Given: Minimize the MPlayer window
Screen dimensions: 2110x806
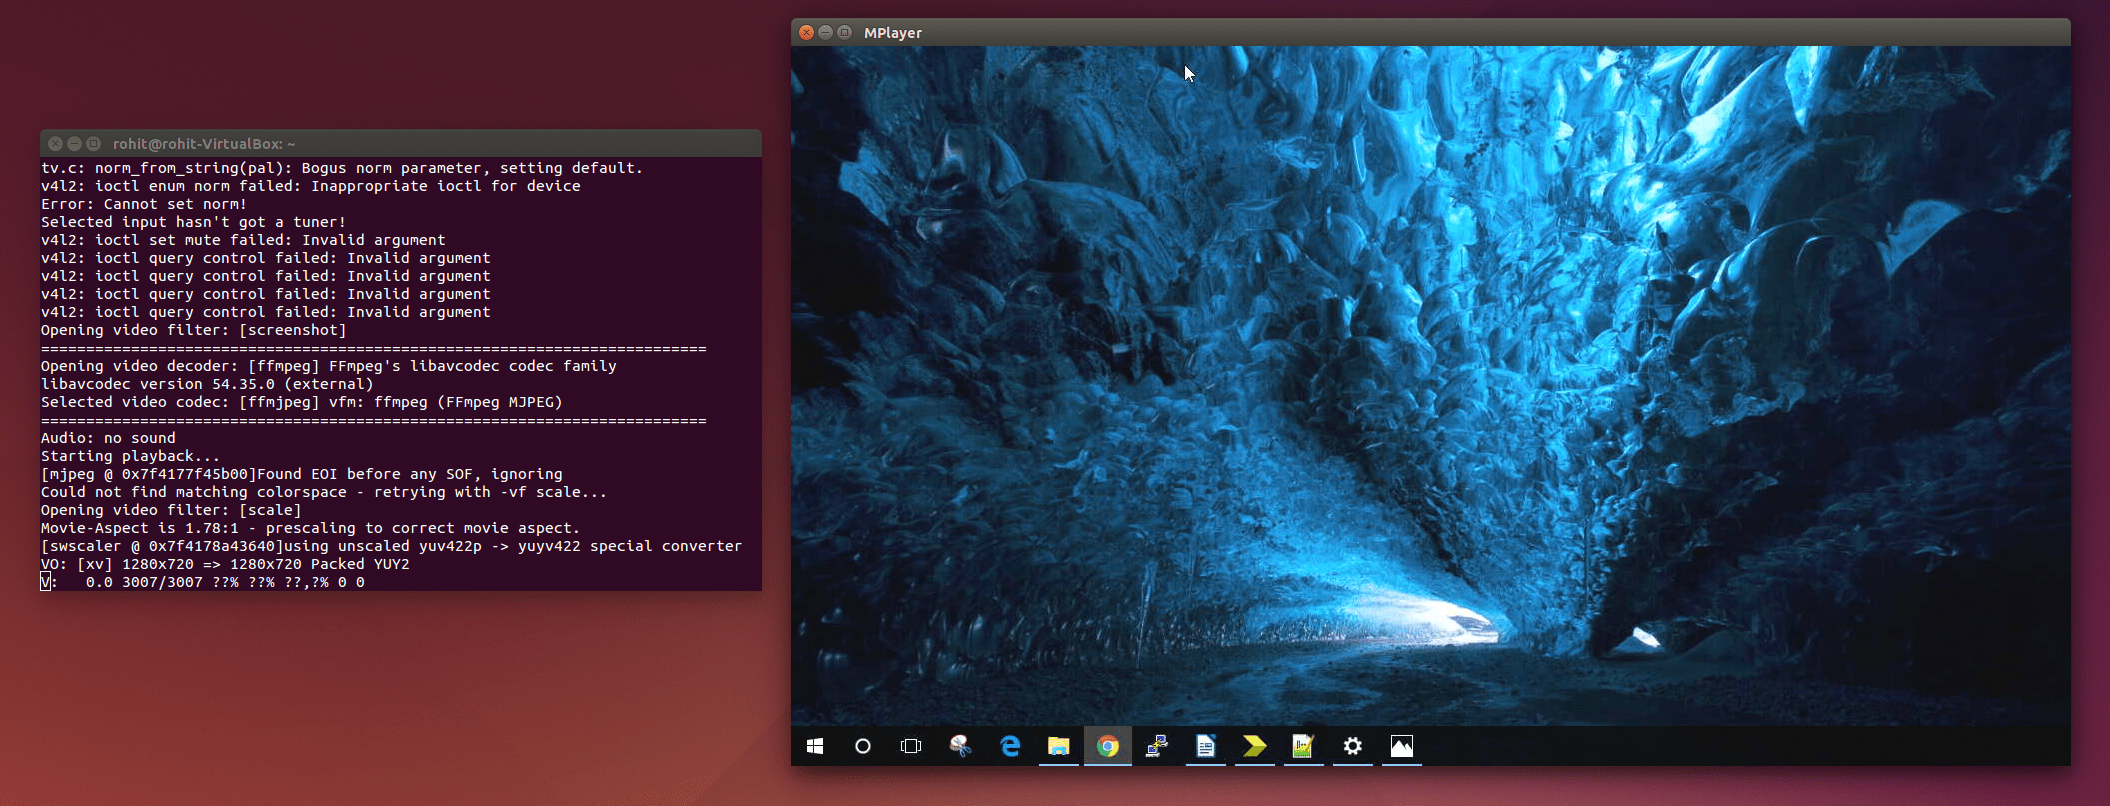Looking at the screenshot, I should coord(825,32).
